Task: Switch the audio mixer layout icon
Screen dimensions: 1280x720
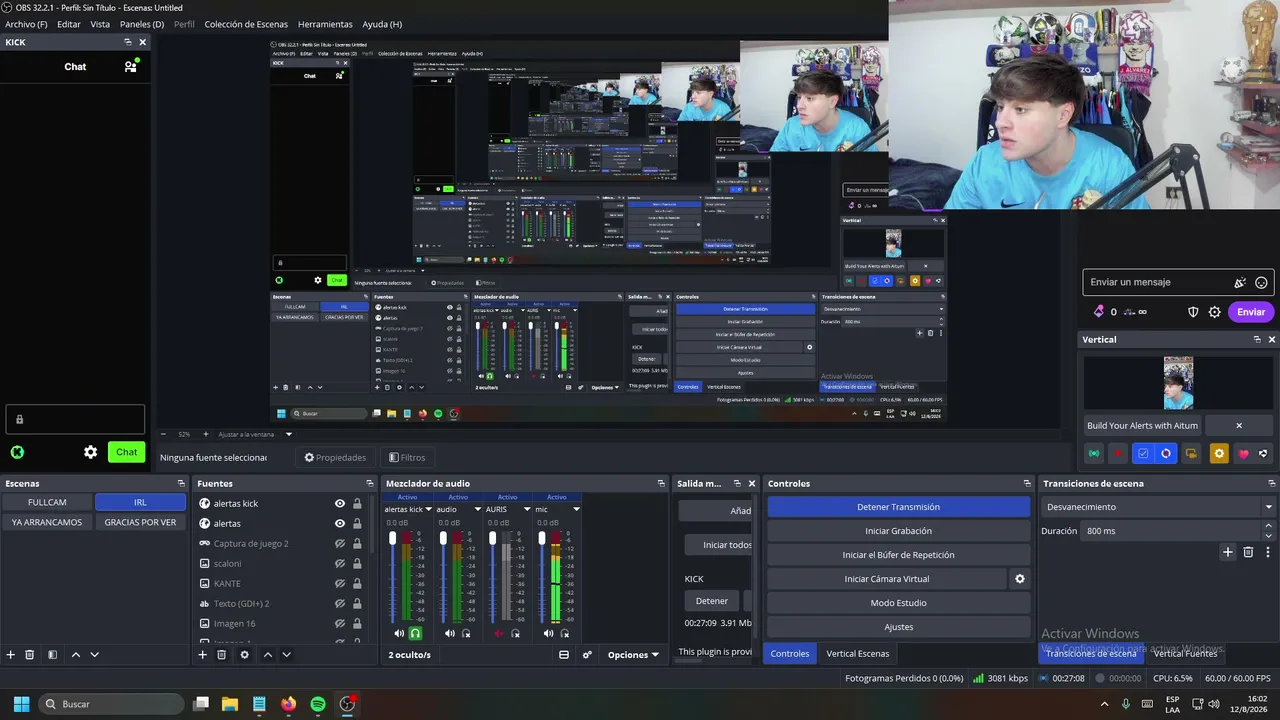Action: coord(564,655)
